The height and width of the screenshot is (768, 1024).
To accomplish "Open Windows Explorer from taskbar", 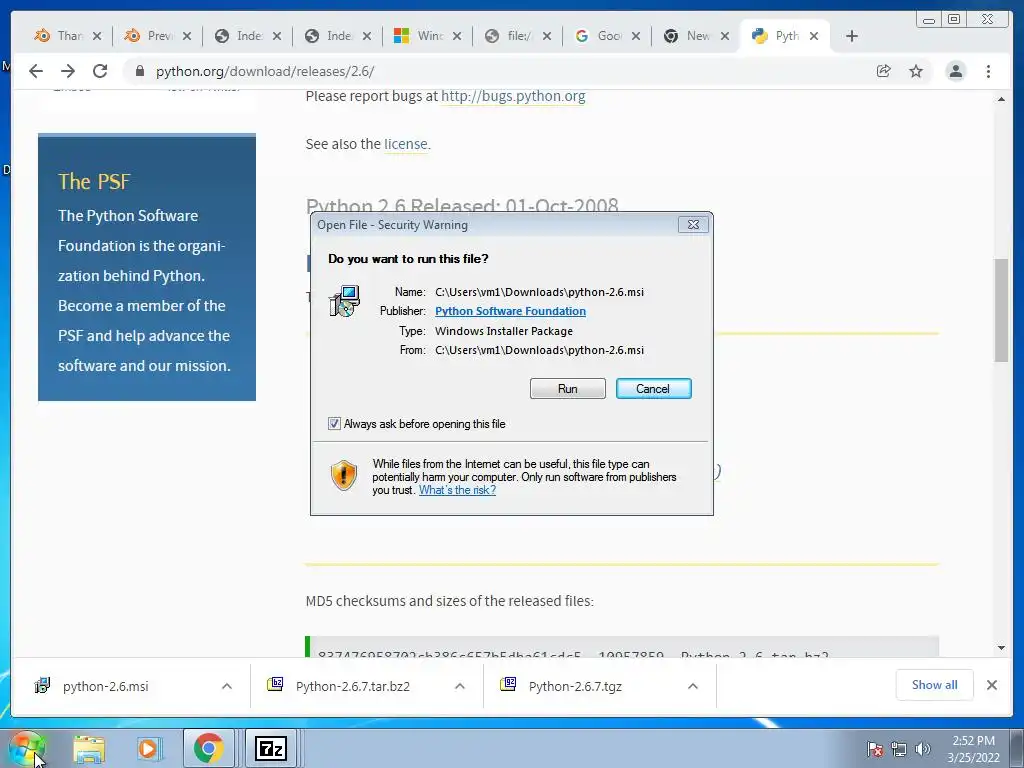I will tap(89, 748).
